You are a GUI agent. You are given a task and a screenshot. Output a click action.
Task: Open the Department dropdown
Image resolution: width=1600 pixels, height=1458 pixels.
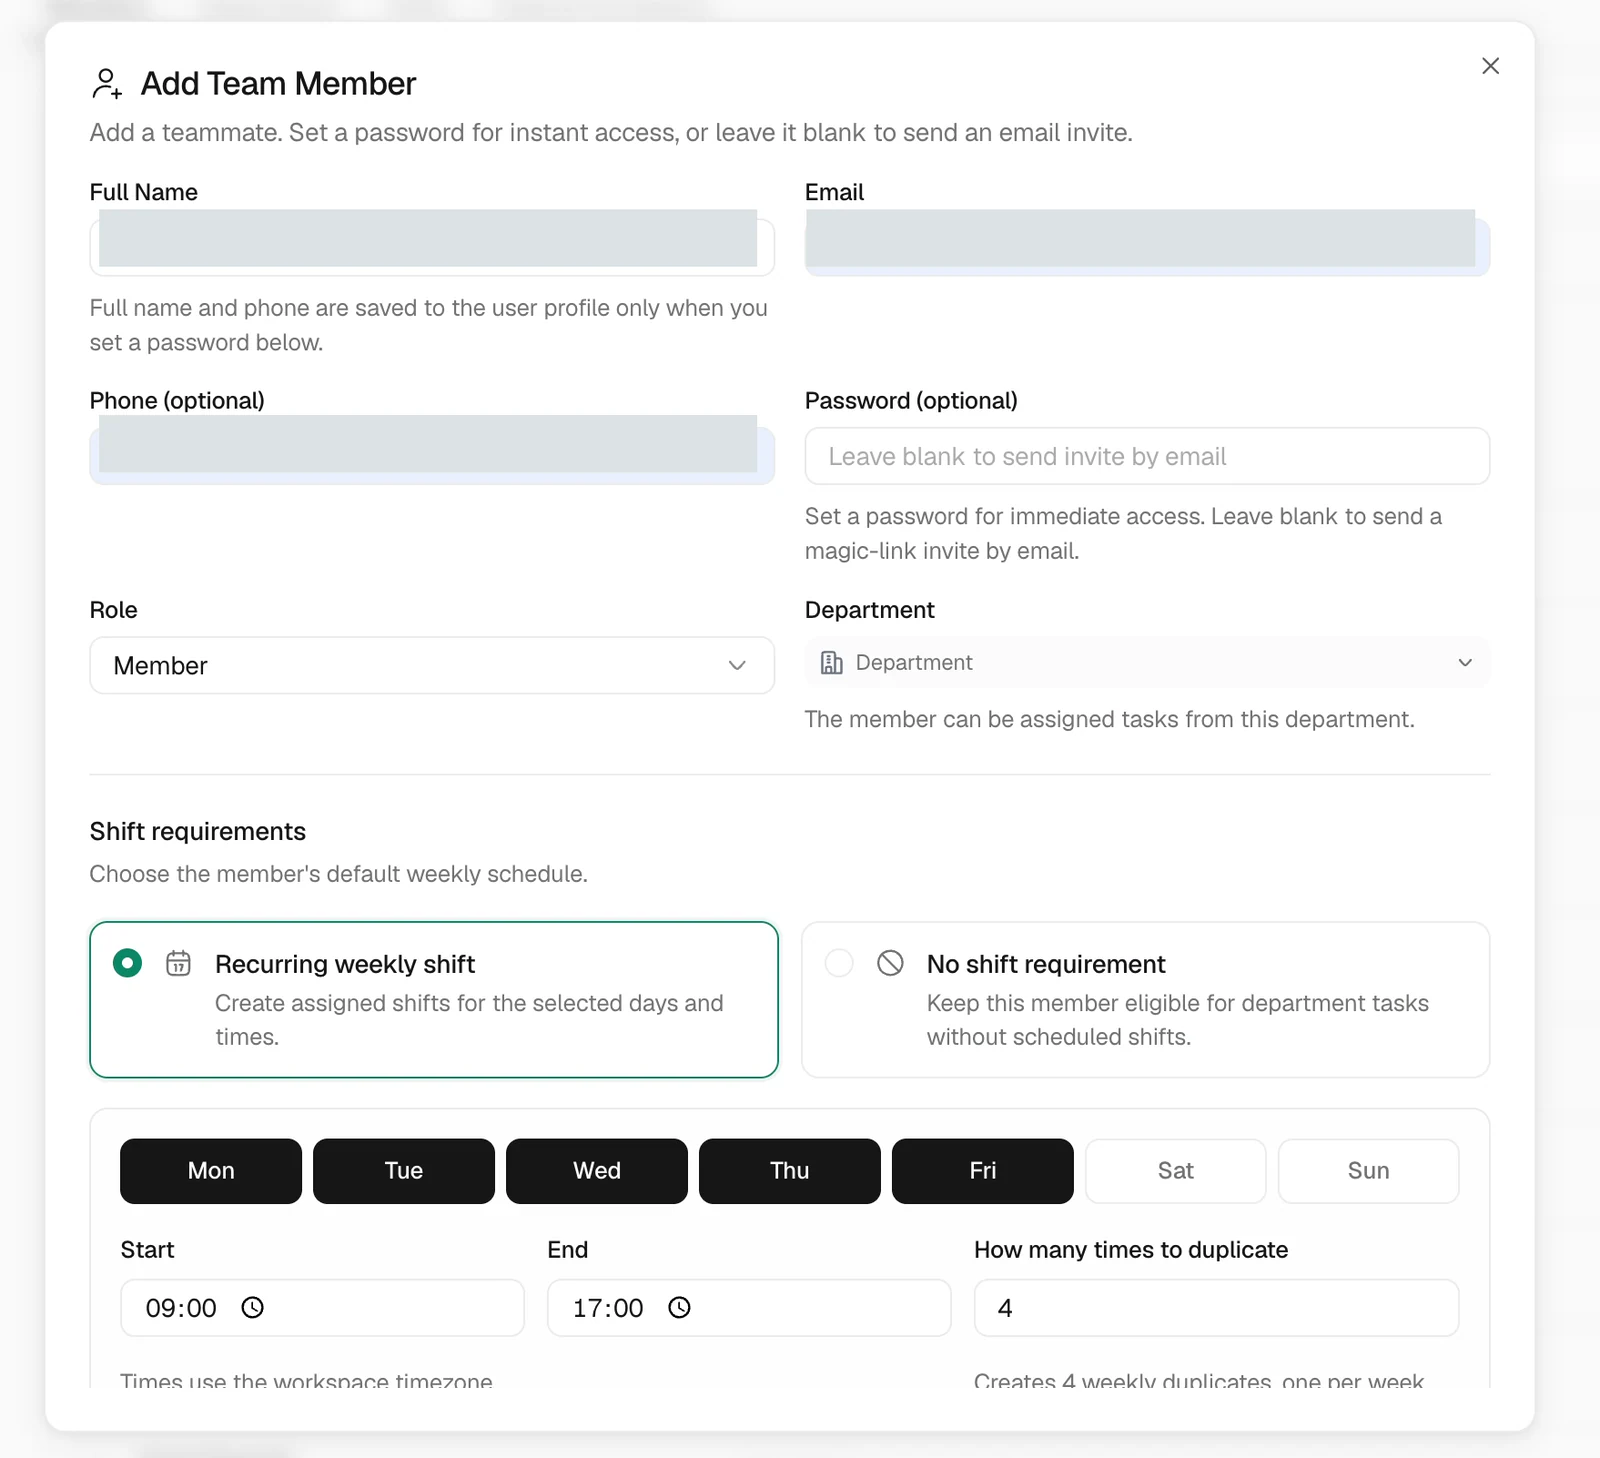(x=1147, y=663)
